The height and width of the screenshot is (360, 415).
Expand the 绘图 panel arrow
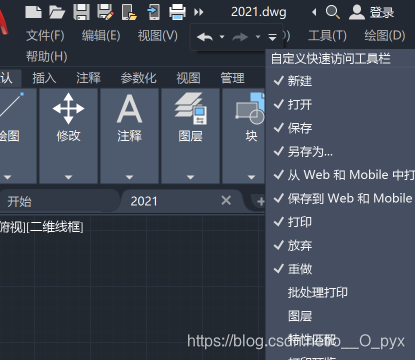pos(7,177)
